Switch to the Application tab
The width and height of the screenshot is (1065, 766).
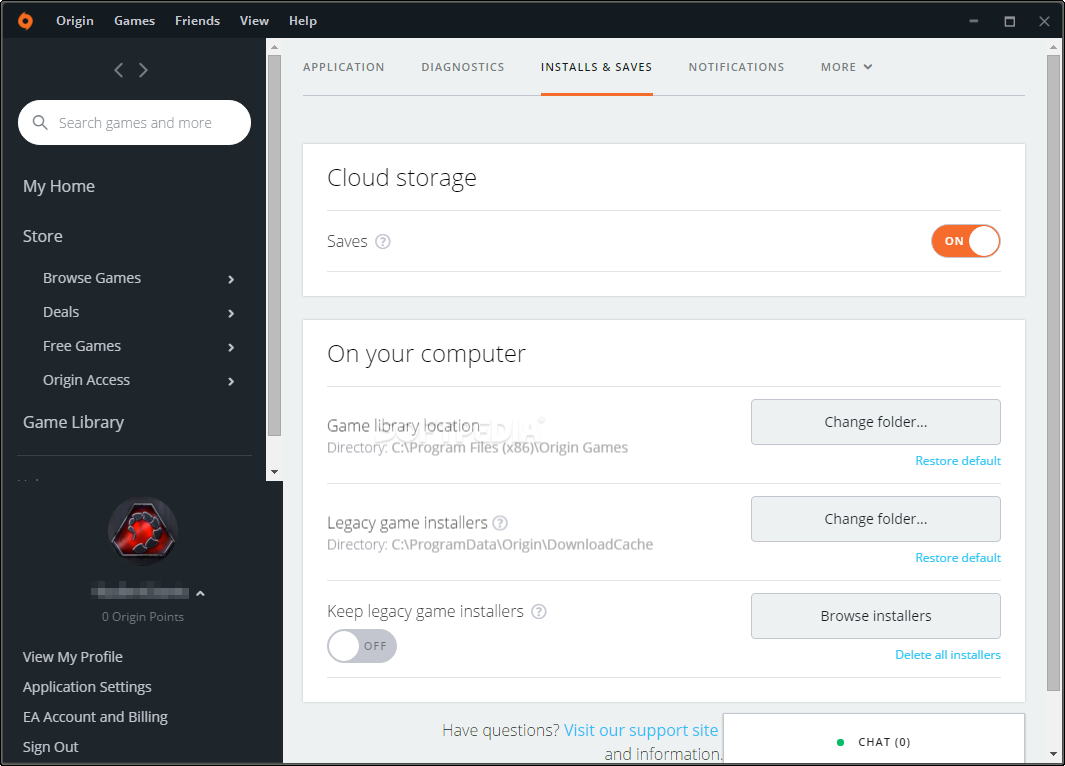tap(344, 67)
